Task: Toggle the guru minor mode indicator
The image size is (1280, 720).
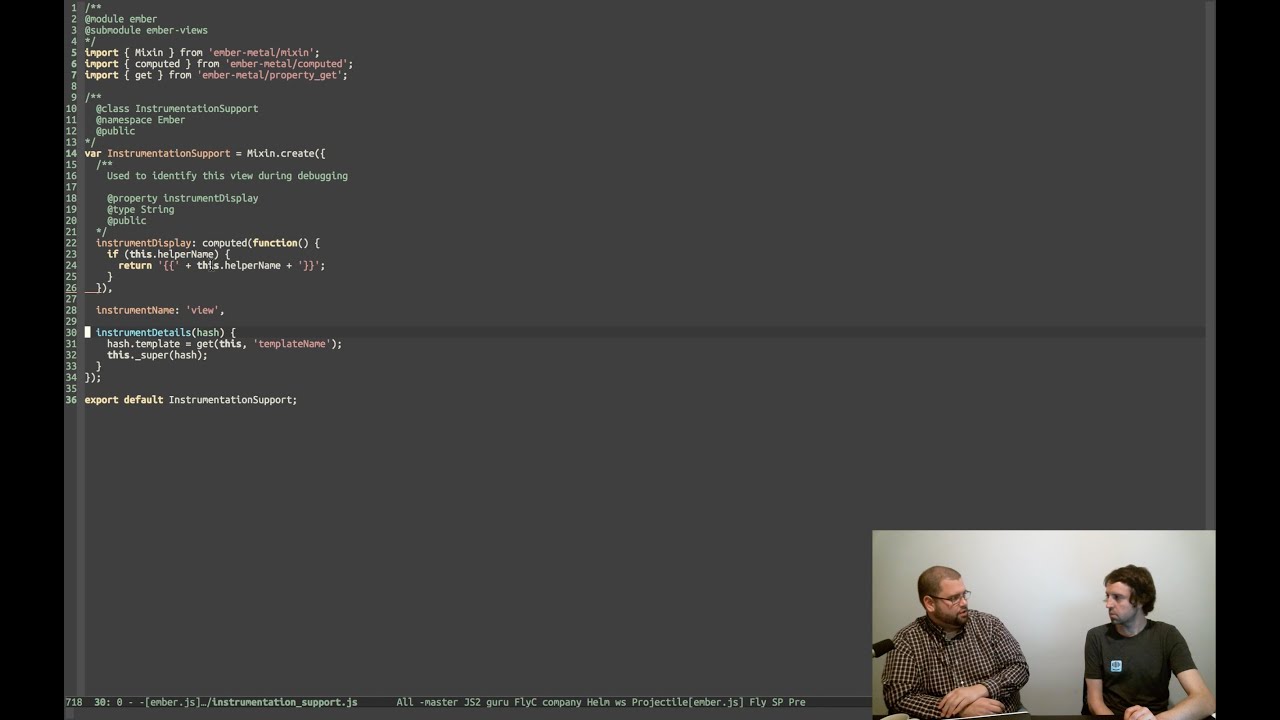Action: (x=497, y=702)
